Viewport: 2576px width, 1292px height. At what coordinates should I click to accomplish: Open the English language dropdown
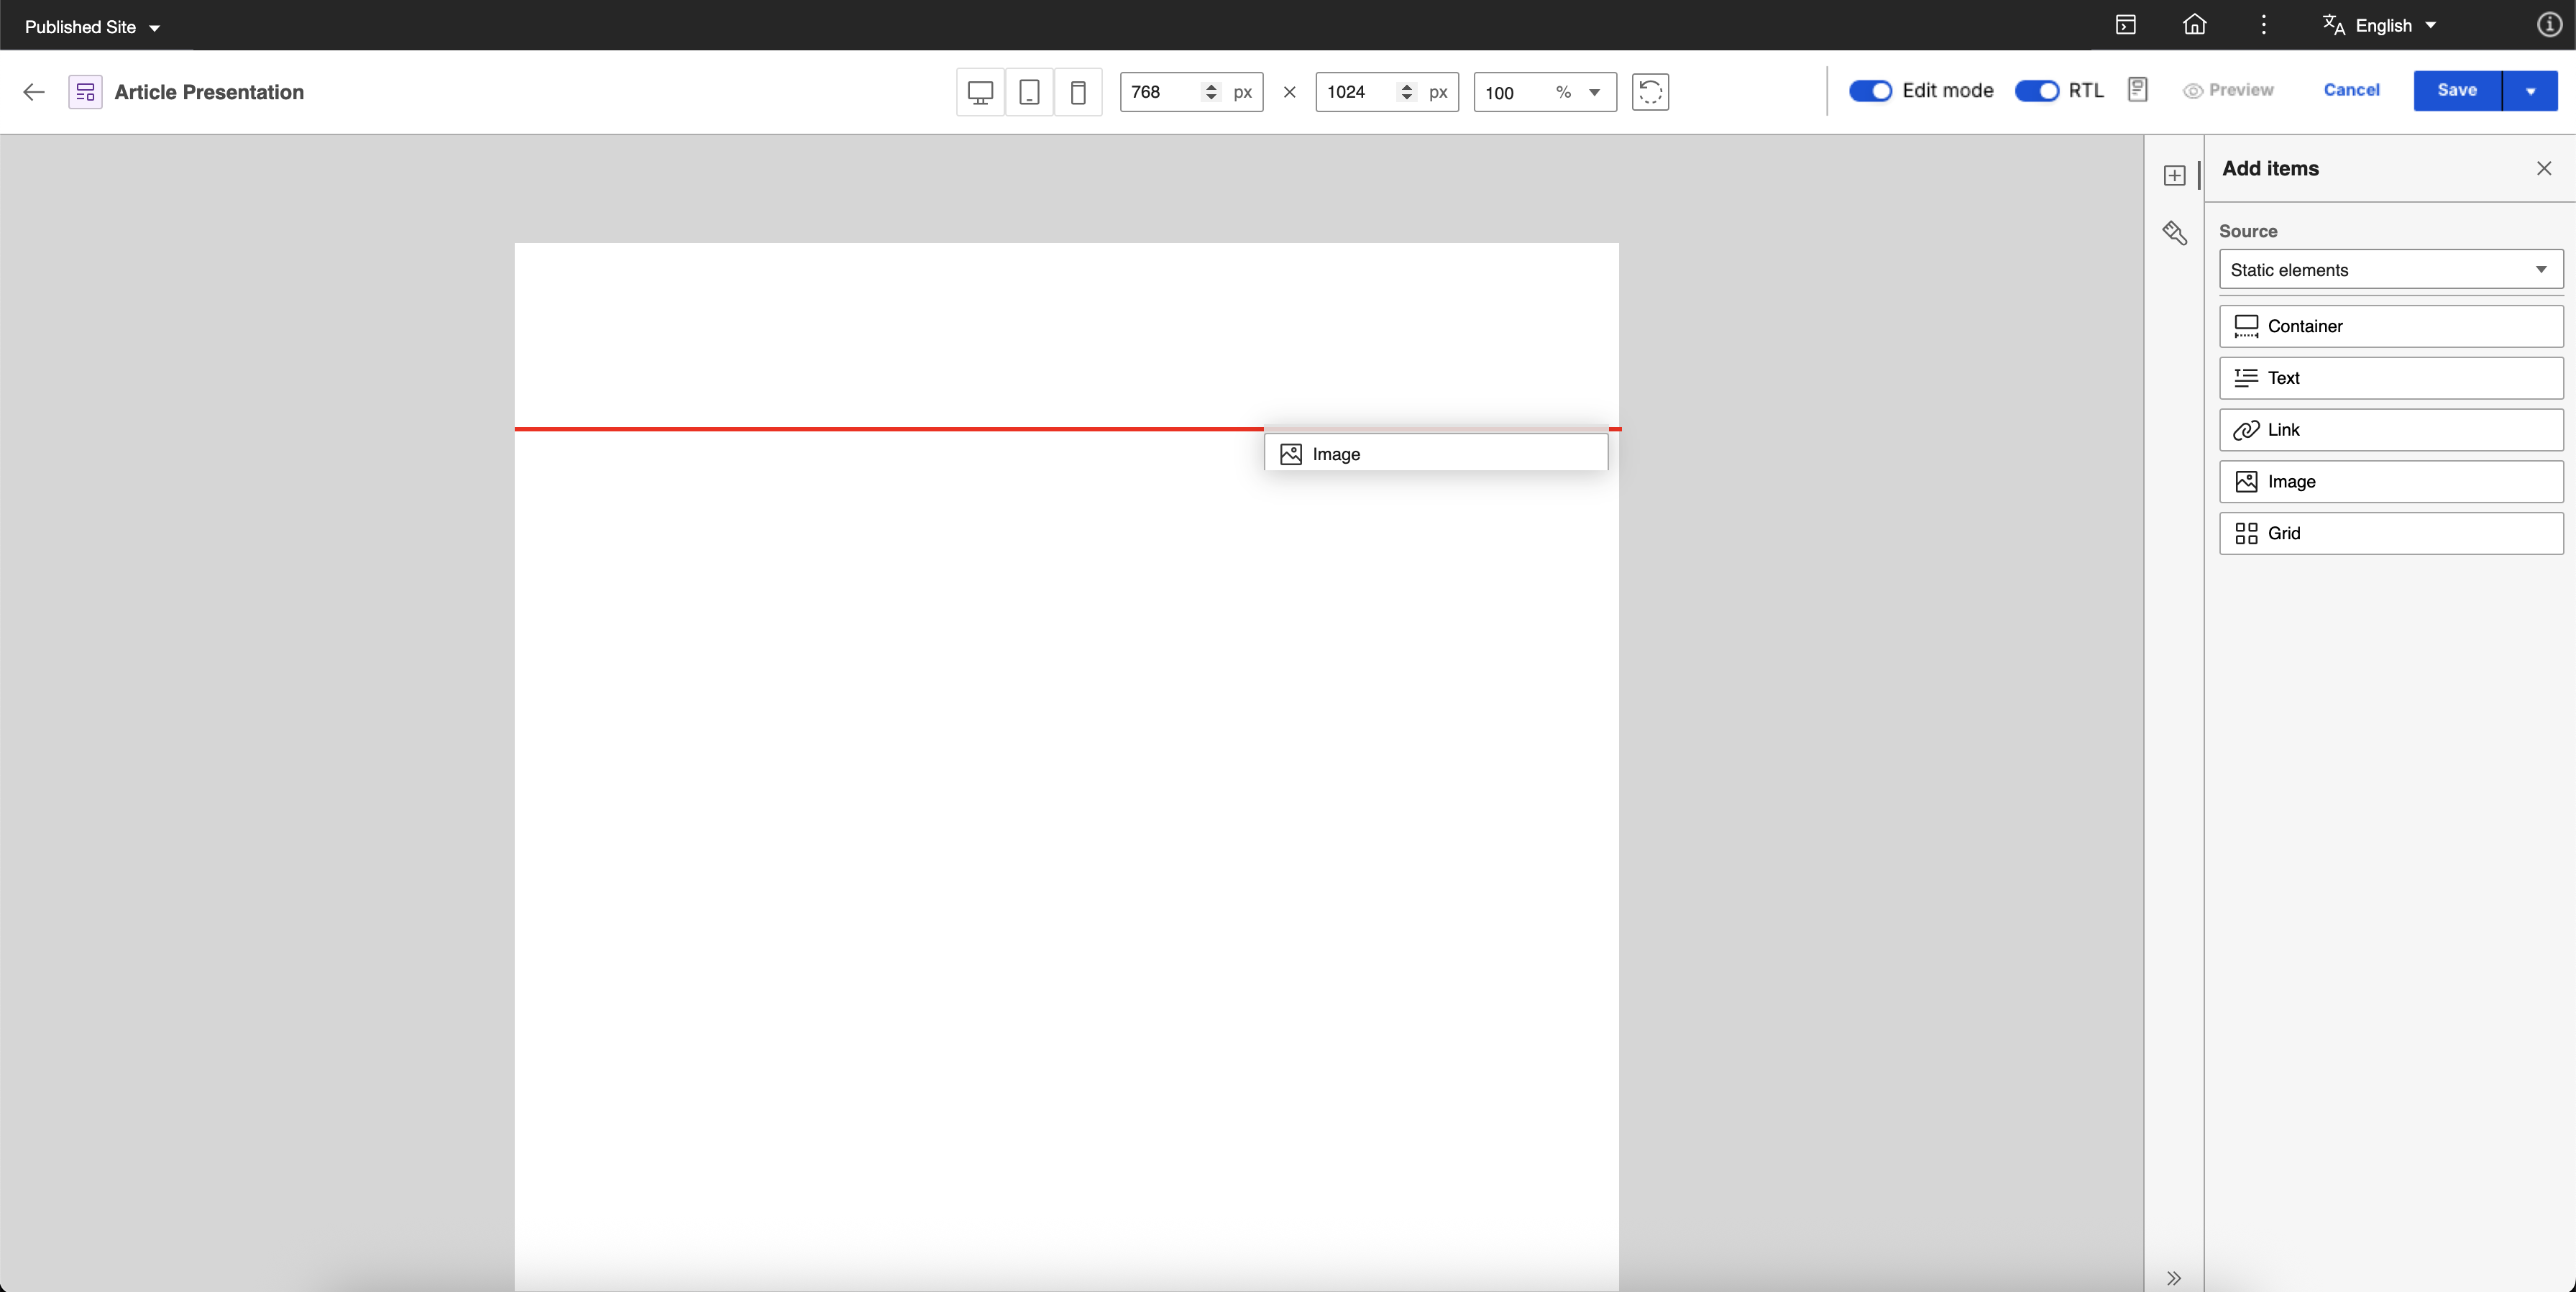tap(2379, 25)
